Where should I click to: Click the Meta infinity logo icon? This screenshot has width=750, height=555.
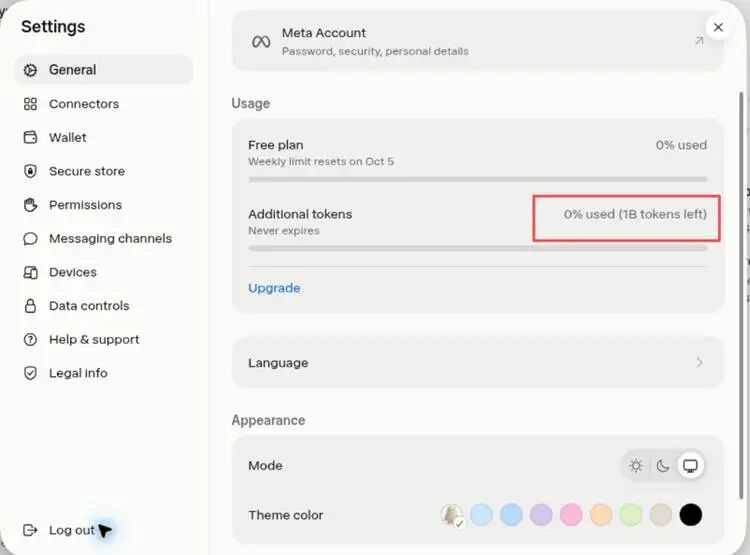(261, 42)
